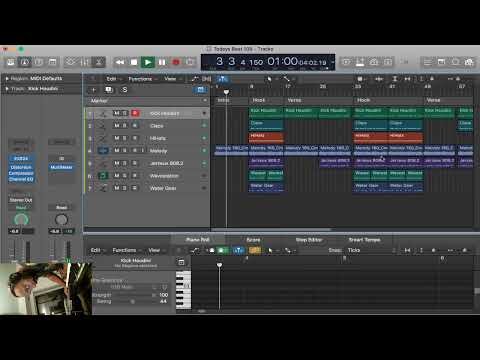Toggle the global Solo S button

point(124,90)
